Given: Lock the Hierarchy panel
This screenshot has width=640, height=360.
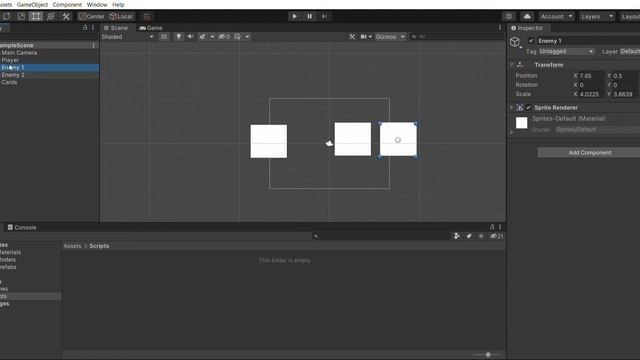Looking at the screenshot, I should tap(85, 28).
